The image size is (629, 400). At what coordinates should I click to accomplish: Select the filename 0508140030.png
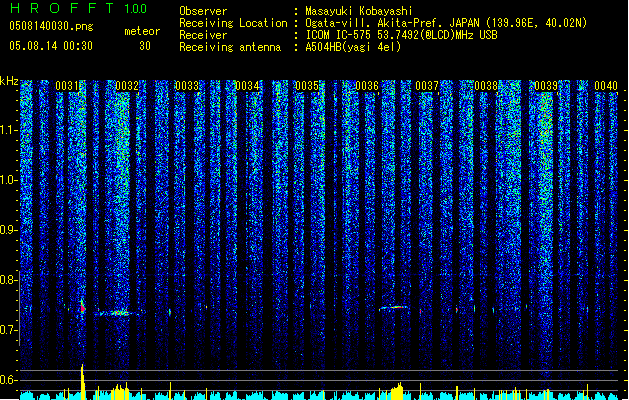51,26
